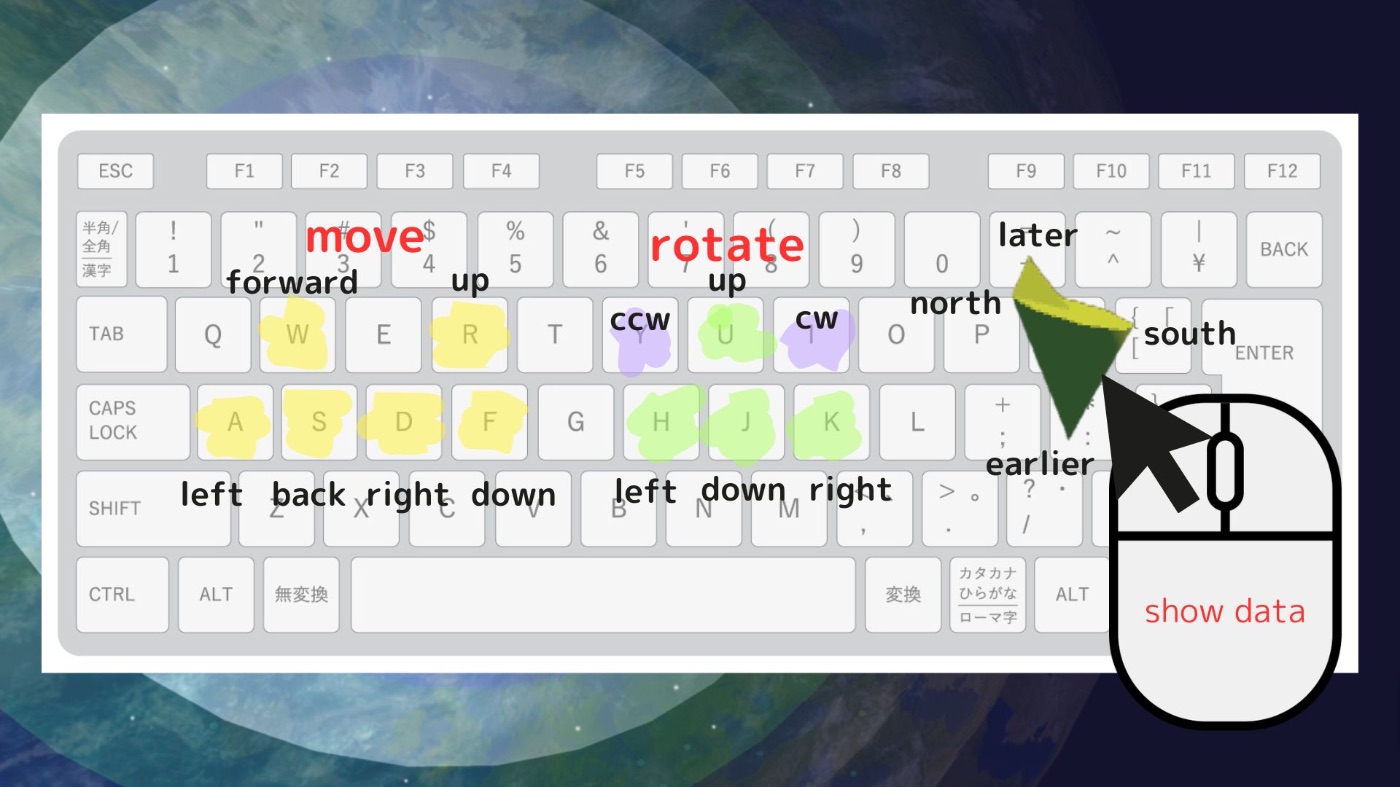Click the 'show data' mouse label
The width and height of the screenshot is (1400, 787).
[x=1225, y=611]
